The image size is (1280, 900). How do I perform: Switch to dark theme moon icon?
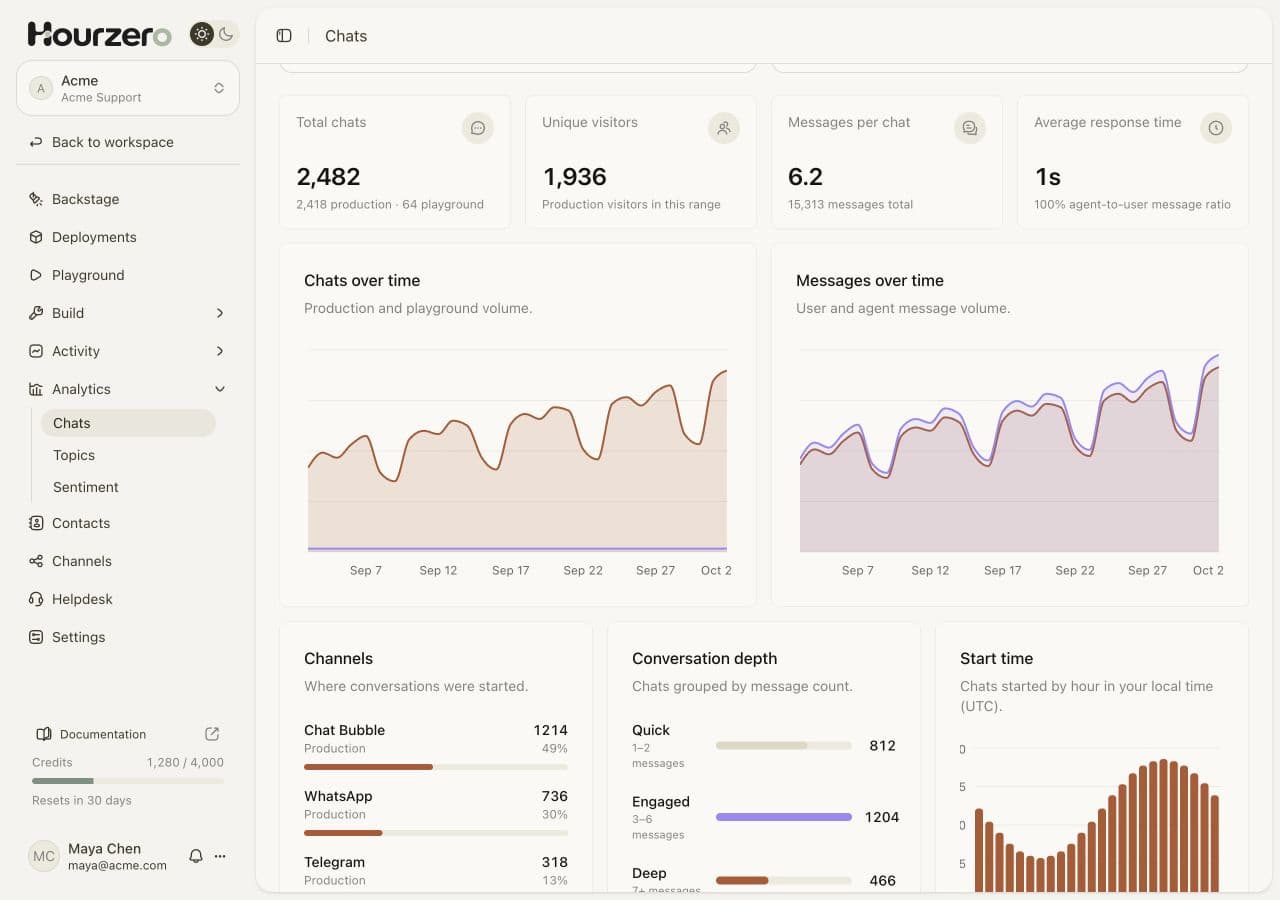pos(226,34)
